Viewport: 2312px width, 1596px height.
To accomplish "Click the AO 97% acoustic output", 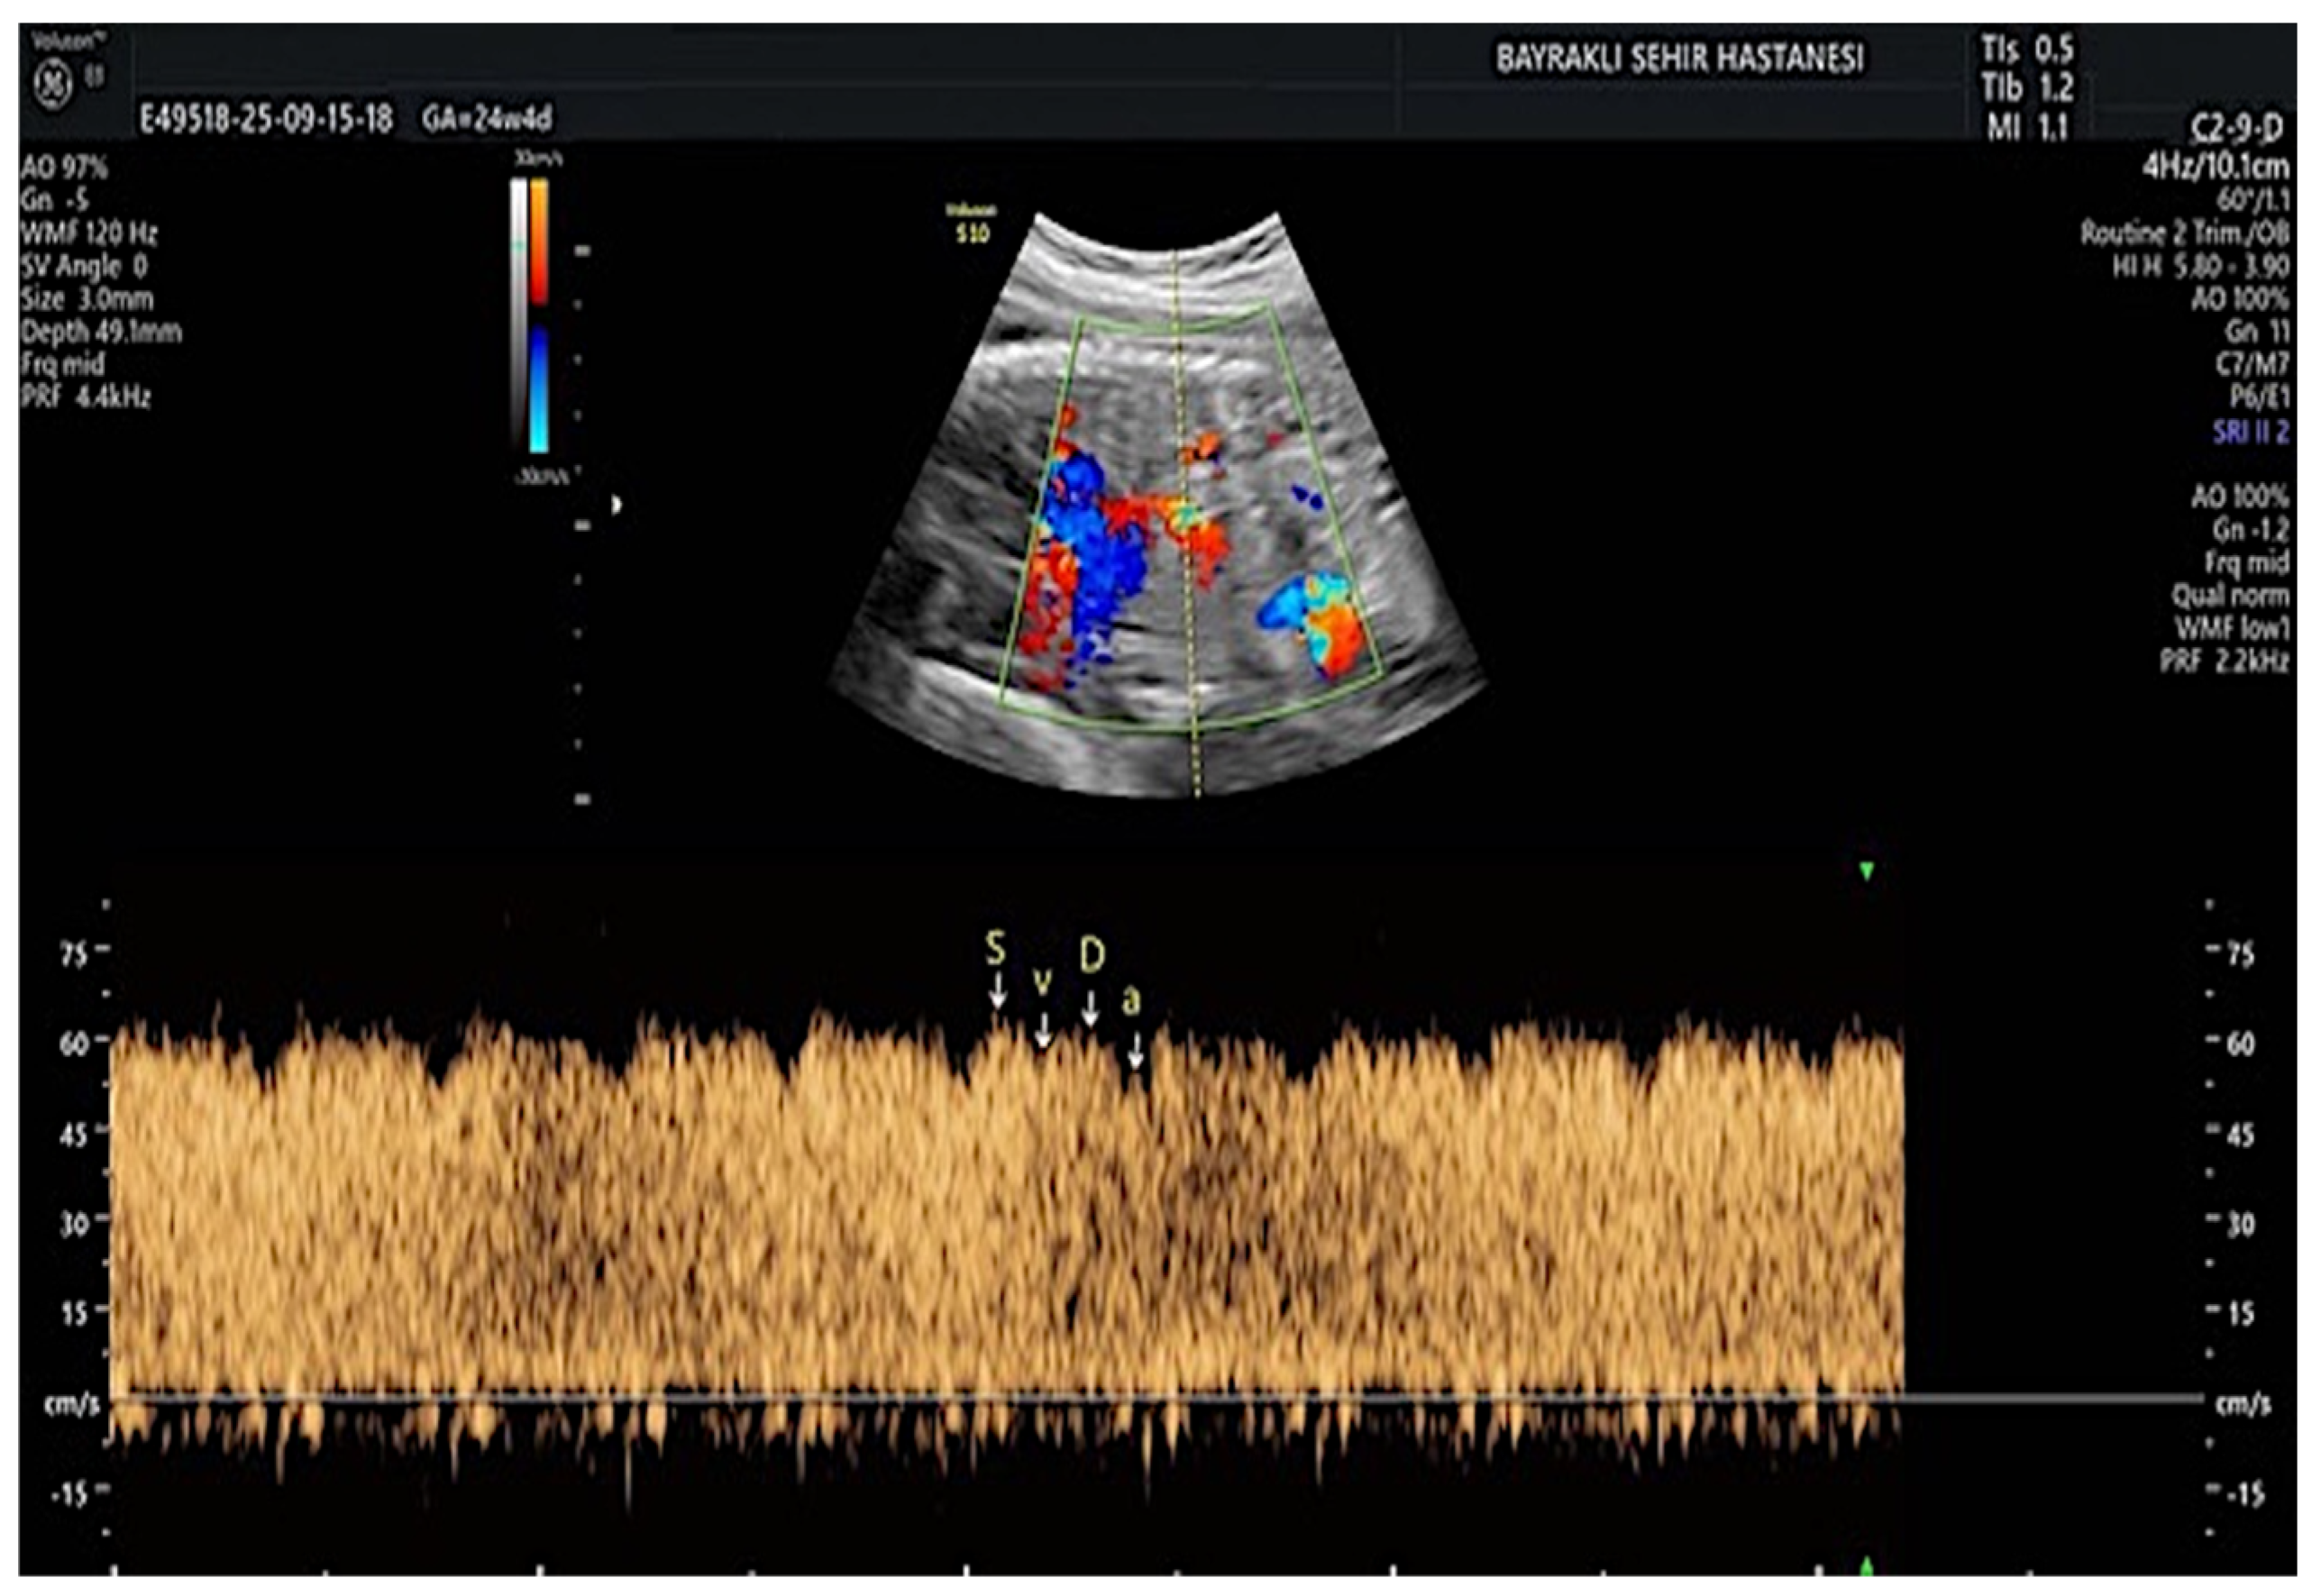I will 63,168.
